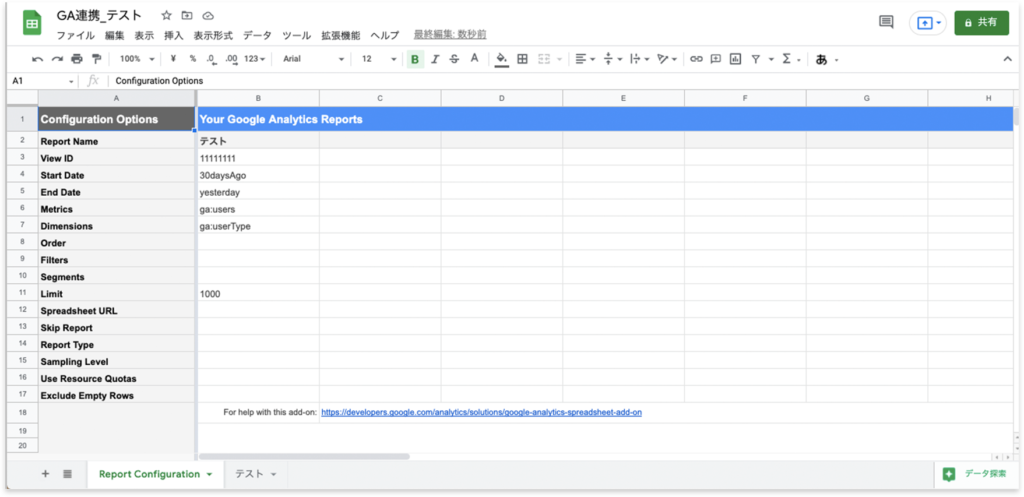Viewport: 1024px width, 497px height.
Task: Insert a chart using toolbar icon
Action: point(735,59)
